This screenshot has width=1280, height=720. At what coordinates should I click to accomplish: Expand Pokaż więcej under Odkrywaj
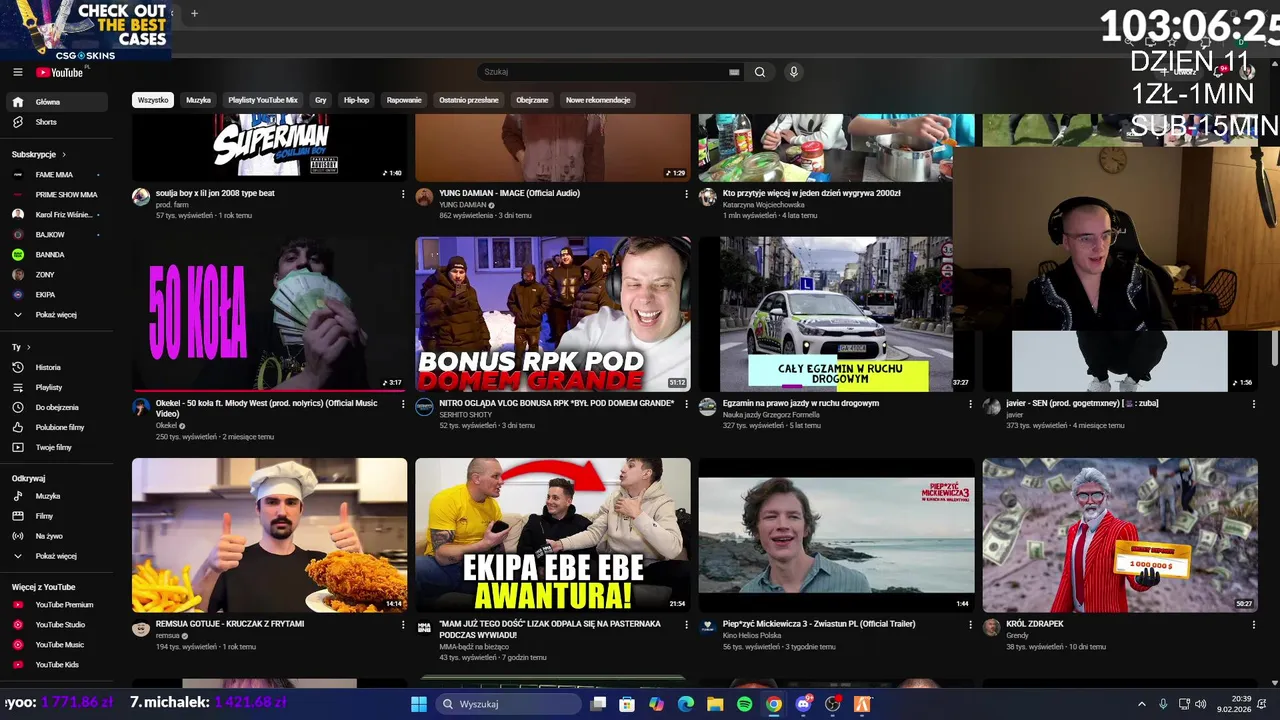tap(58, 556)
